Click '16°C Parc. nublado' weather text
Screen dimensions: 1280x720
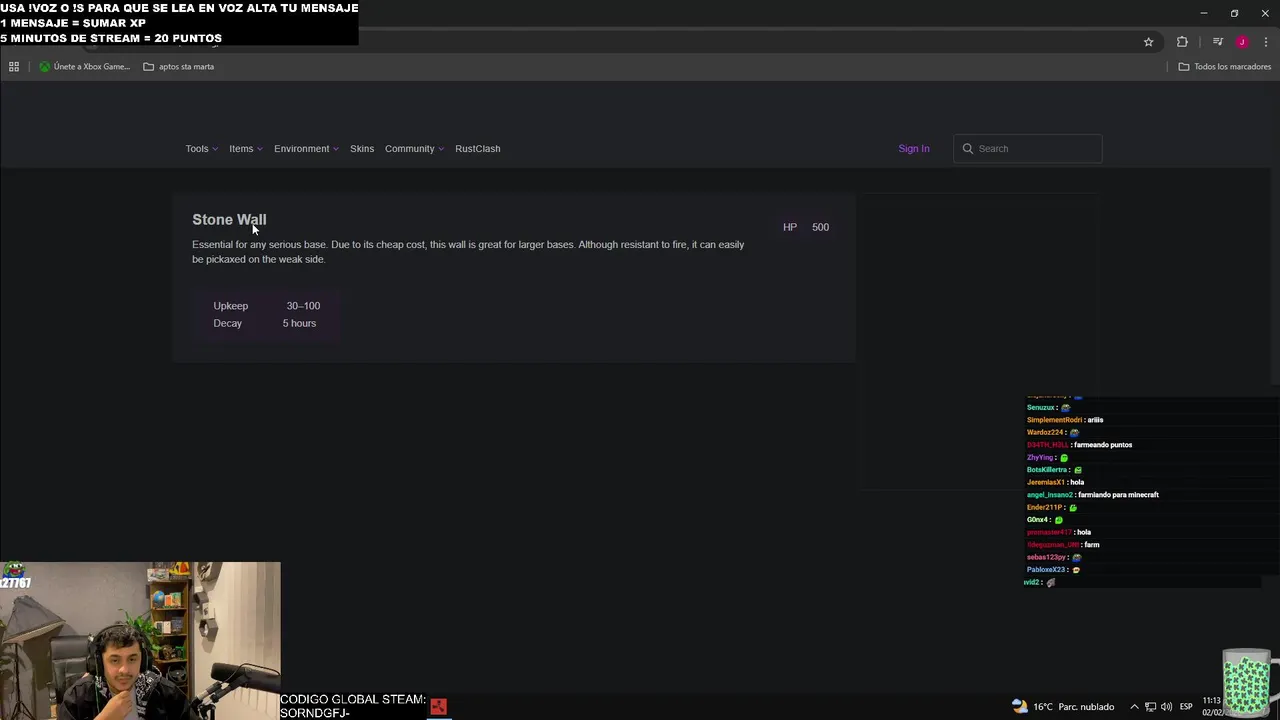pos(1074,707)
